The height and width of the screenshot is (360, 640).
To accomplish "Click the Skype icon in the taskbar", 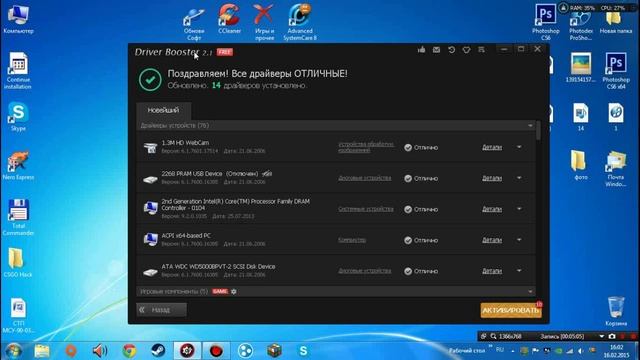I will [303, 351].
